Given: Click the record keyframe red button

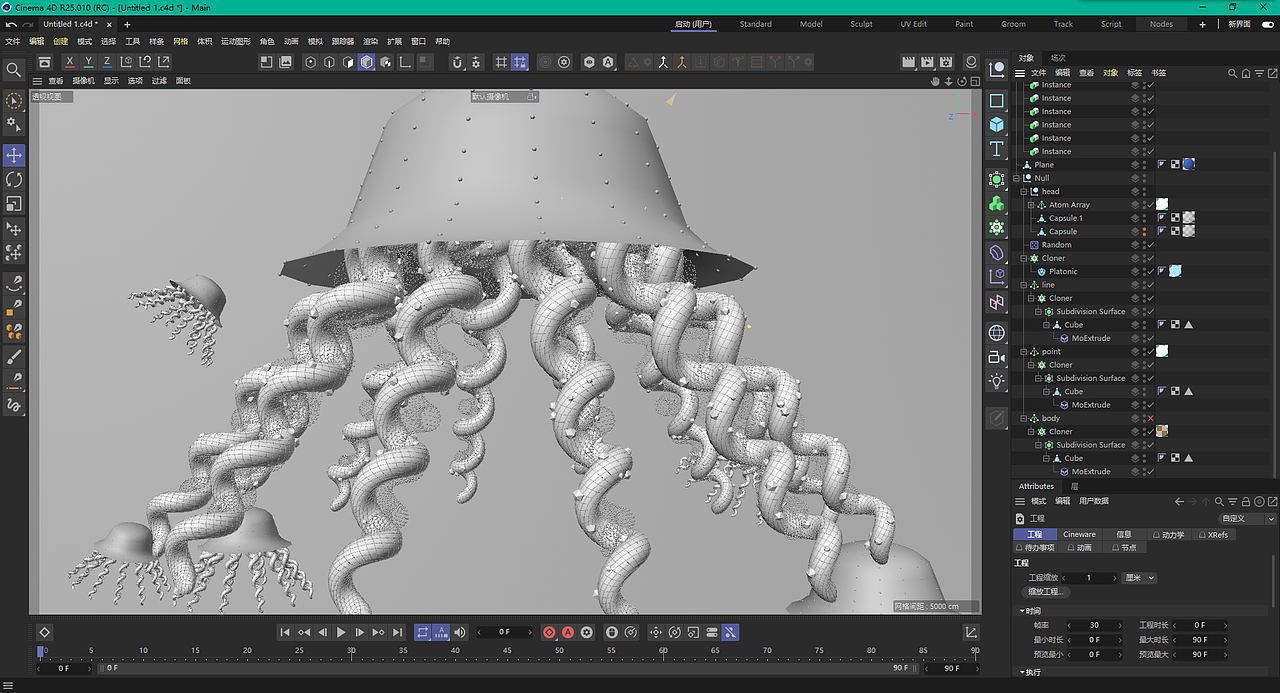Looking at the screenshot, I should click(549, 632).
